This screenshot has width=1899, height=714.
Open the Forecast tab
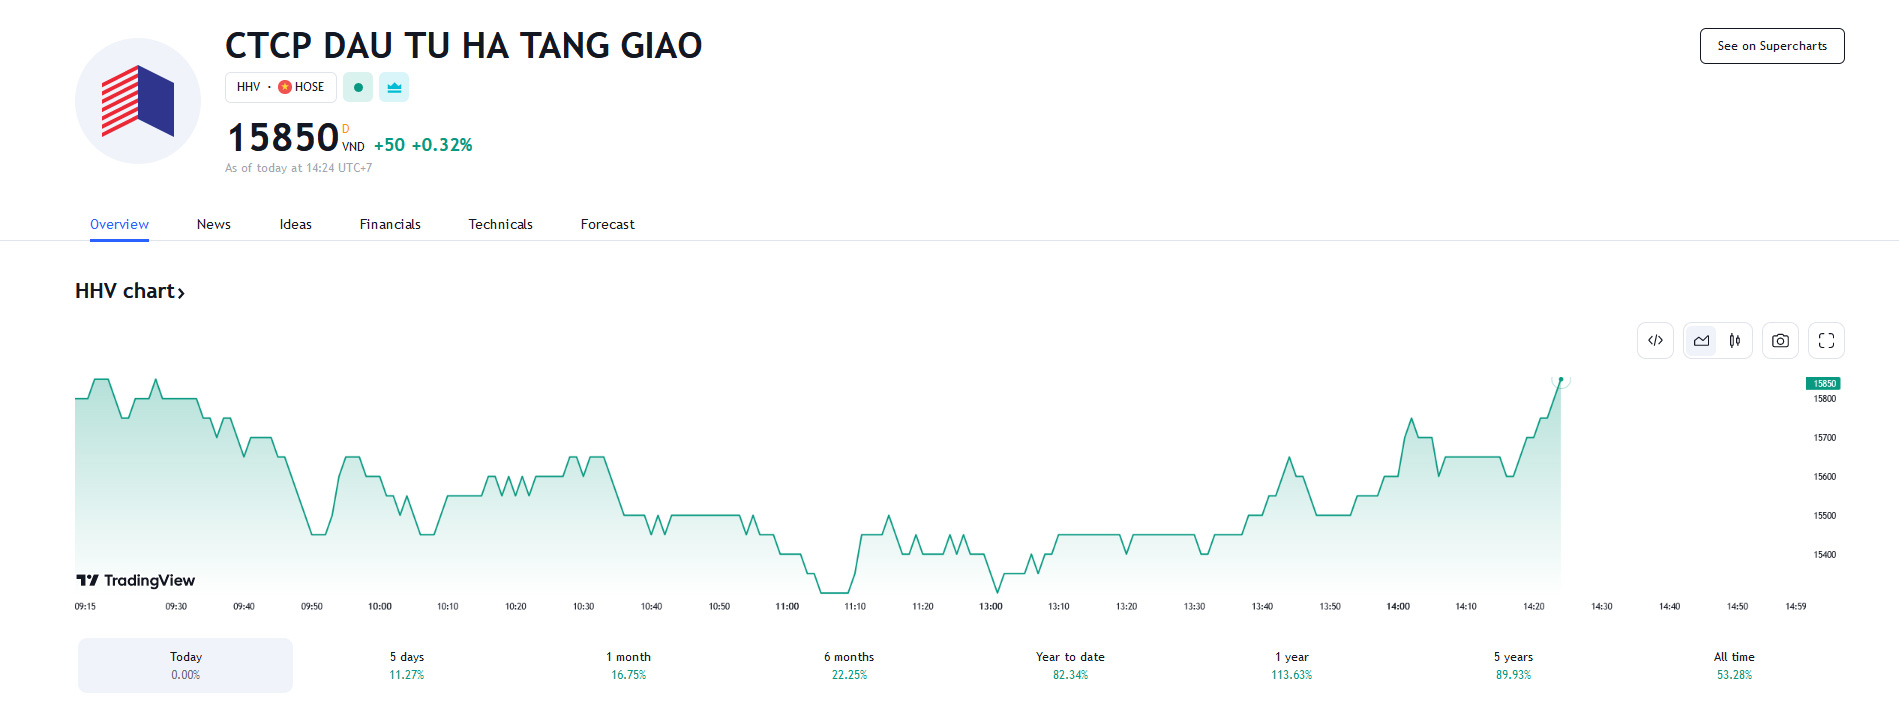[x=606, y=224]
